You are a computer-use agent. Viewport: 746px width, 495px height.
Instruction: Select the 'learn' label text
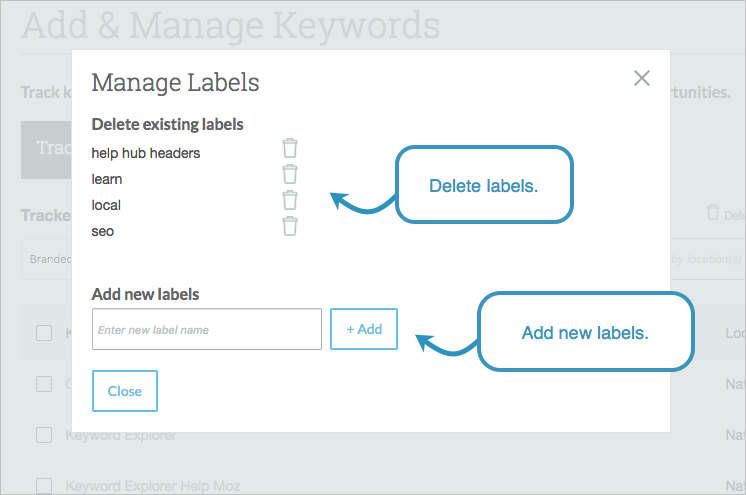click(107, 179)
